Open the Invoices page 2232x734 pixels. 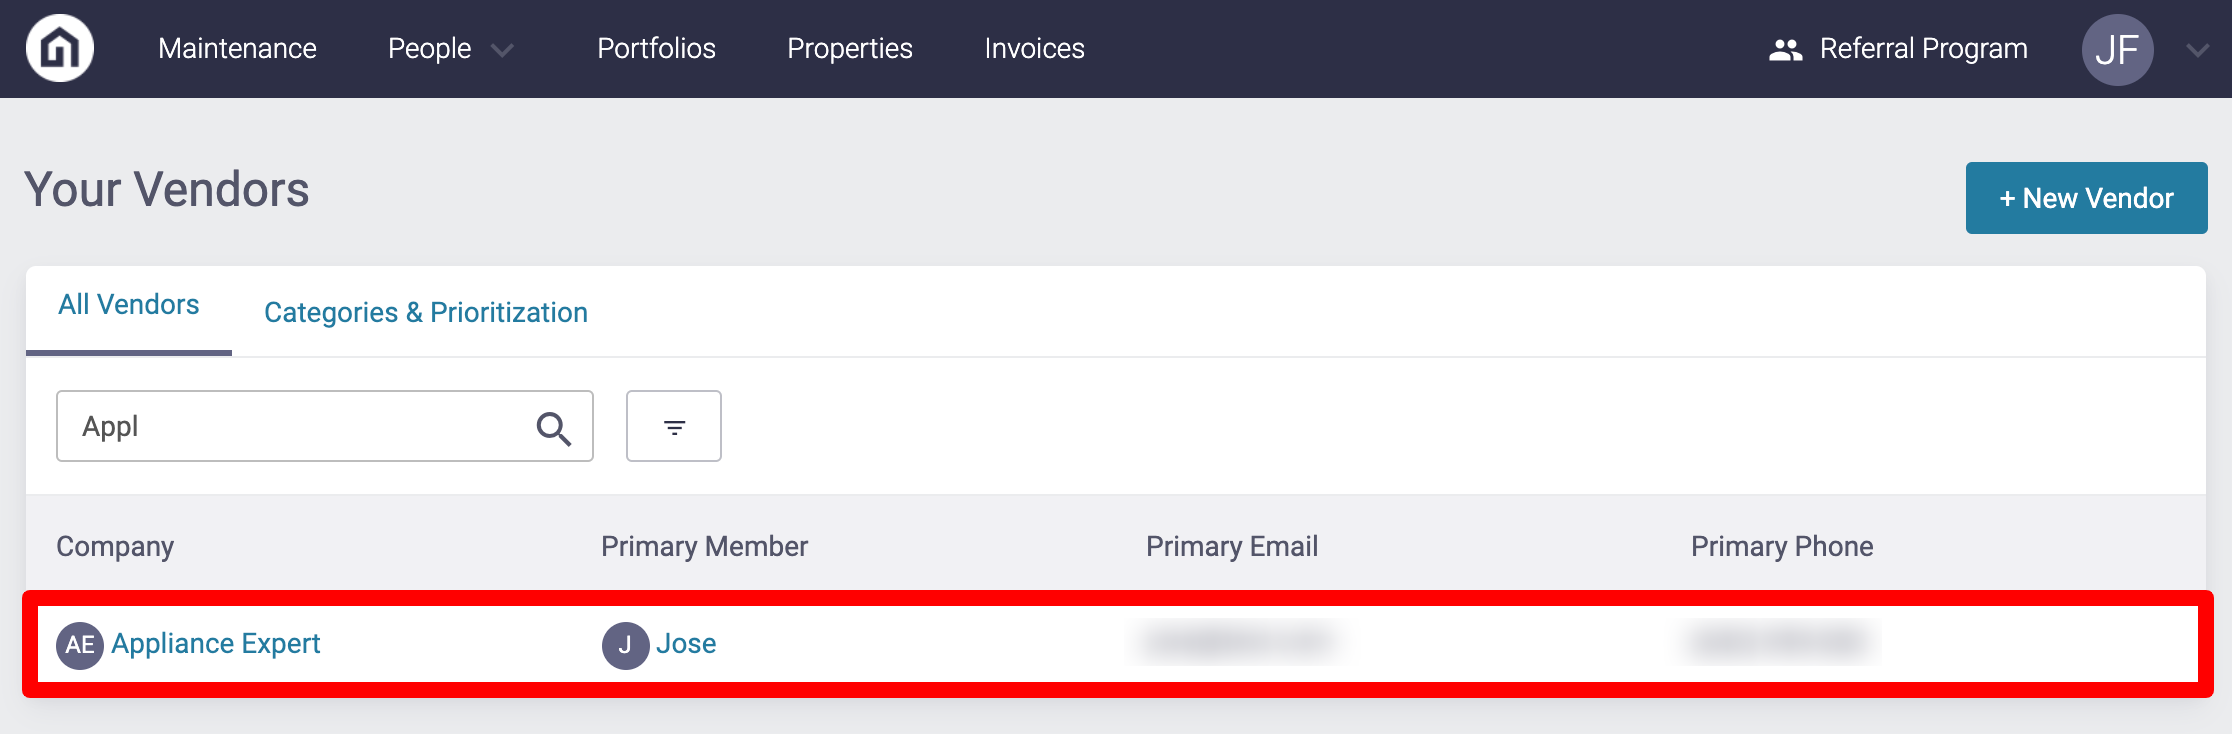(x=1034, y=48)
